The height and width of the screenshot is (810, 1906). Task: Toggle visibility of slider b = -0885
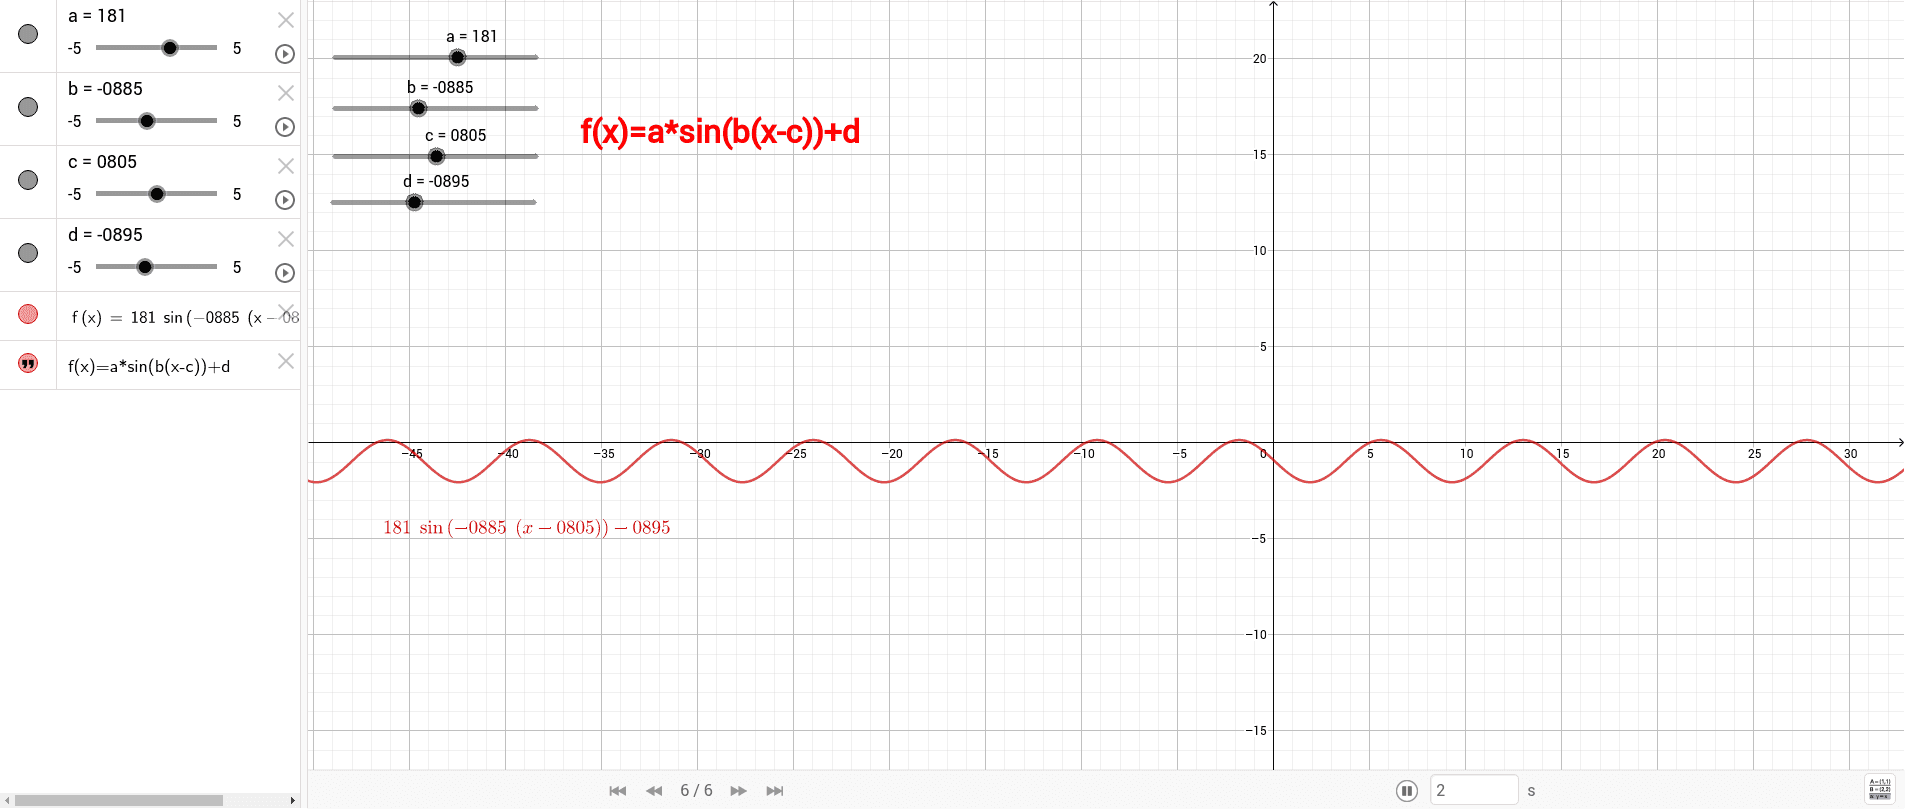[28, 107]
